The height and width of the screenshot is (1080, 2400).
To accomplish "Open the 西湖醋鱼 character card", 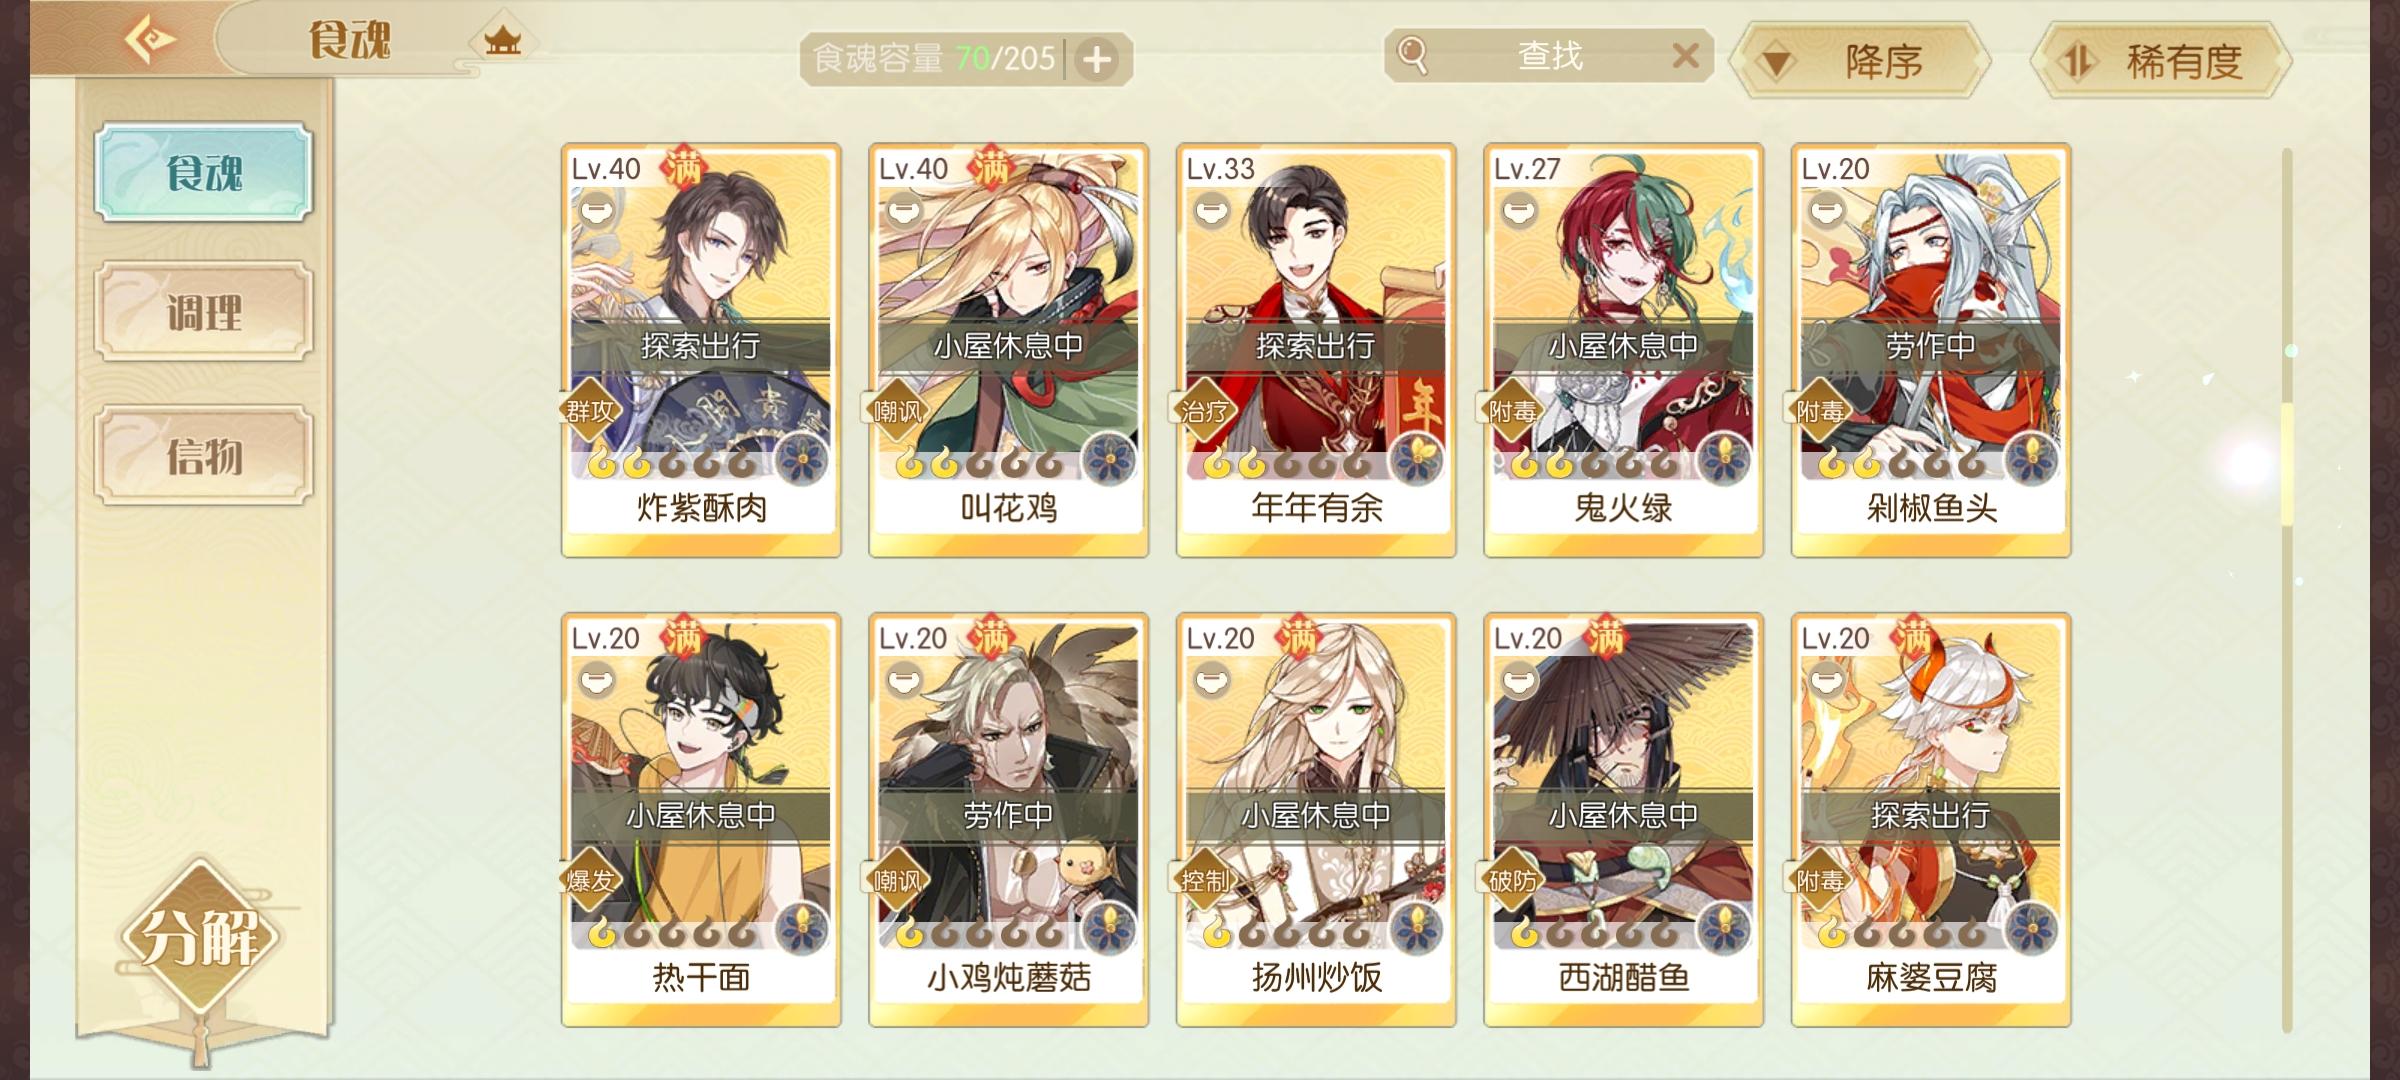I will coord(1623,820).
